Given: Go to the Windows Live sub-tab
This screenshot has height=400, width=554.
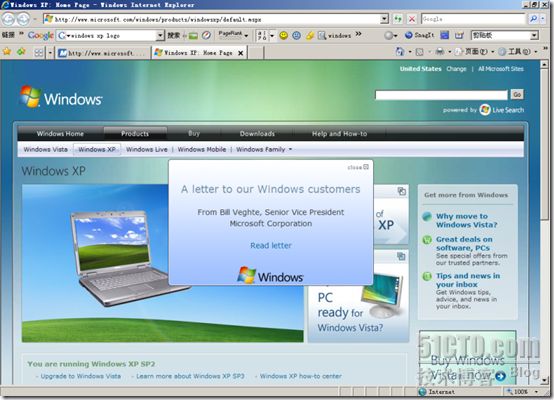Looking at the screenshot, I should click(x=147, y=149).
